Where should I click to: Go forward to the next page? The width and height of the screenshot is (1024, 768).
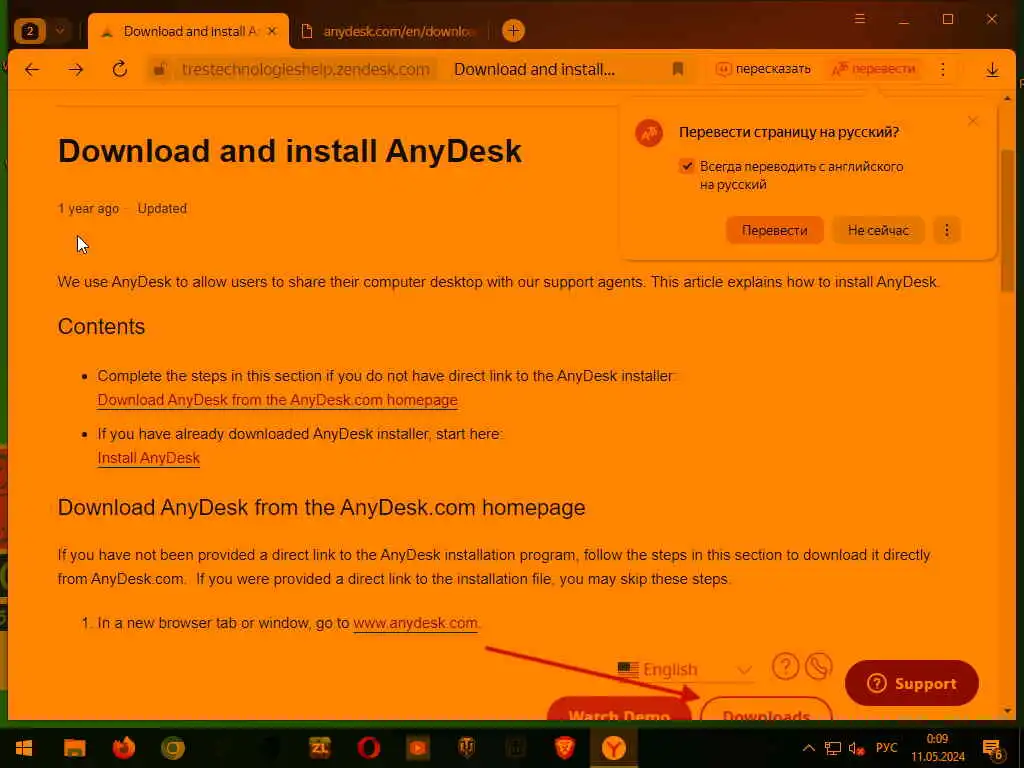[76, 69]
